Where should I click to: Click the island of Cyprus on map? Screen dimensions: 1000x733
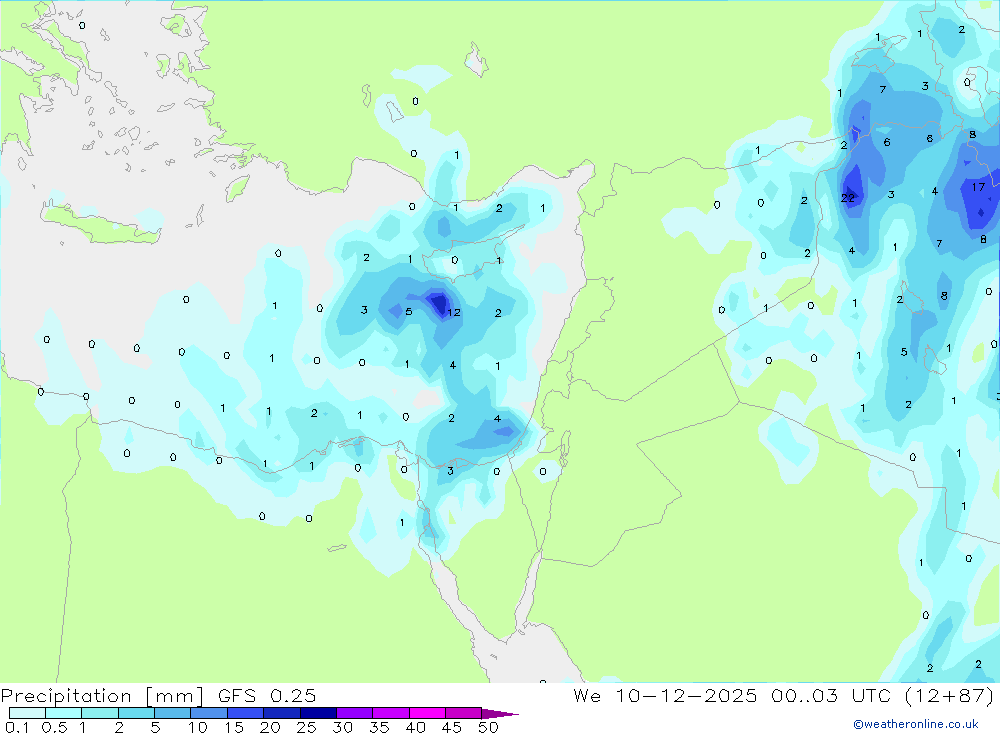click(473, 254)
